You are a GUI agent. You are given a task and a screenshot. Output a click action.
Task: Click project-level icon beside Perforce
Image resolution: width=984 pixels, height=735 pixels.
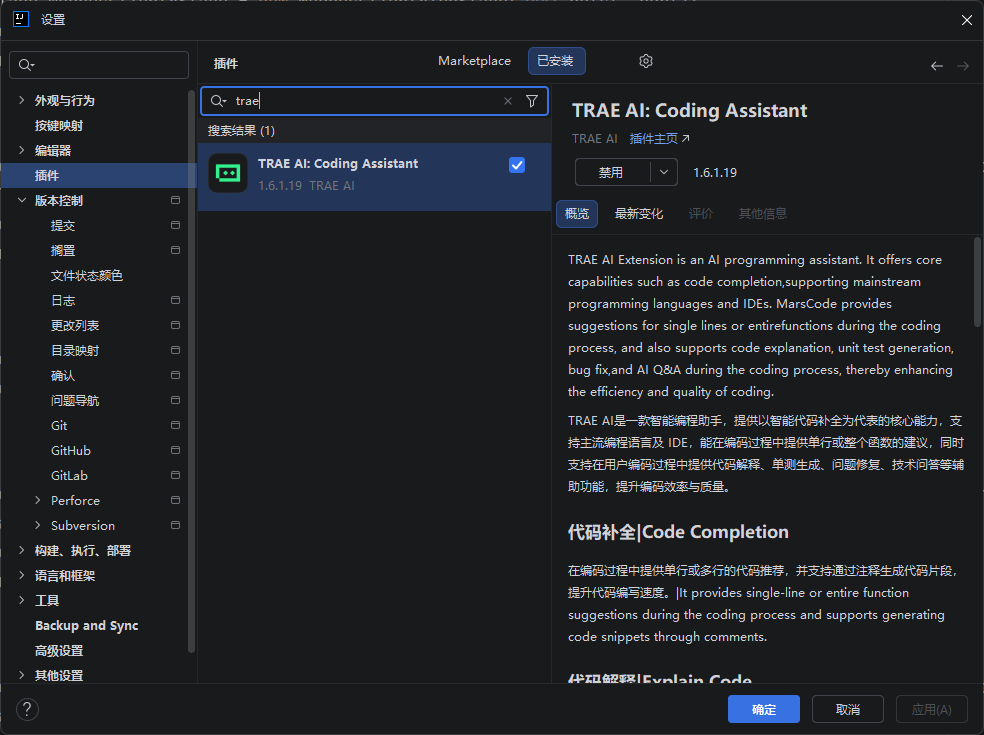click(x=175, y=500)
